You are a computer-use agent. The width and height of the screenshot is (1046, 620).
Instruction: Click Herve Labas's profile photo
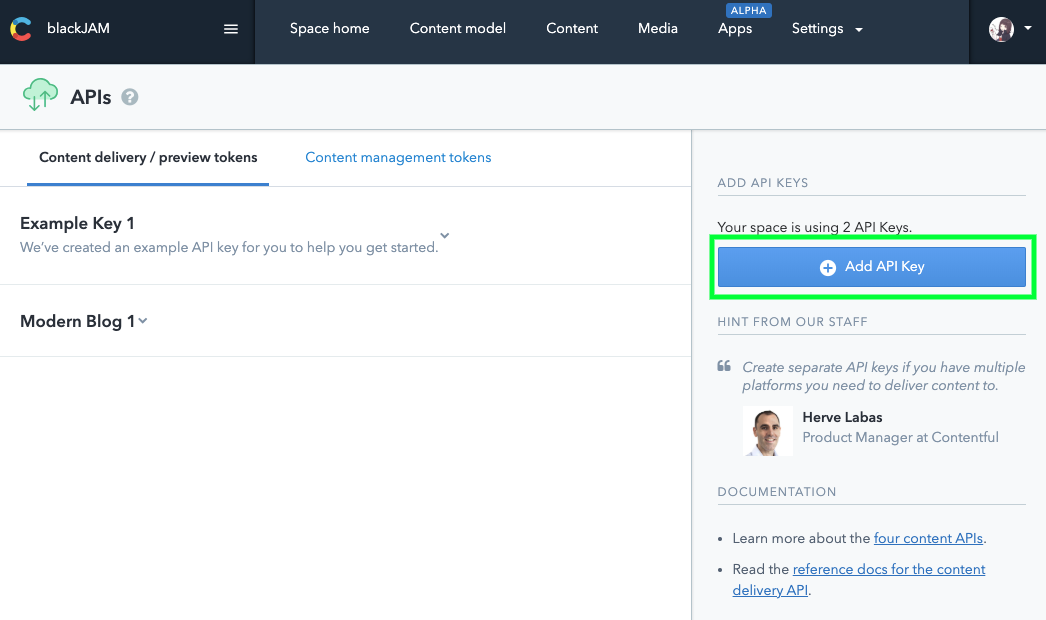(767, 431)
